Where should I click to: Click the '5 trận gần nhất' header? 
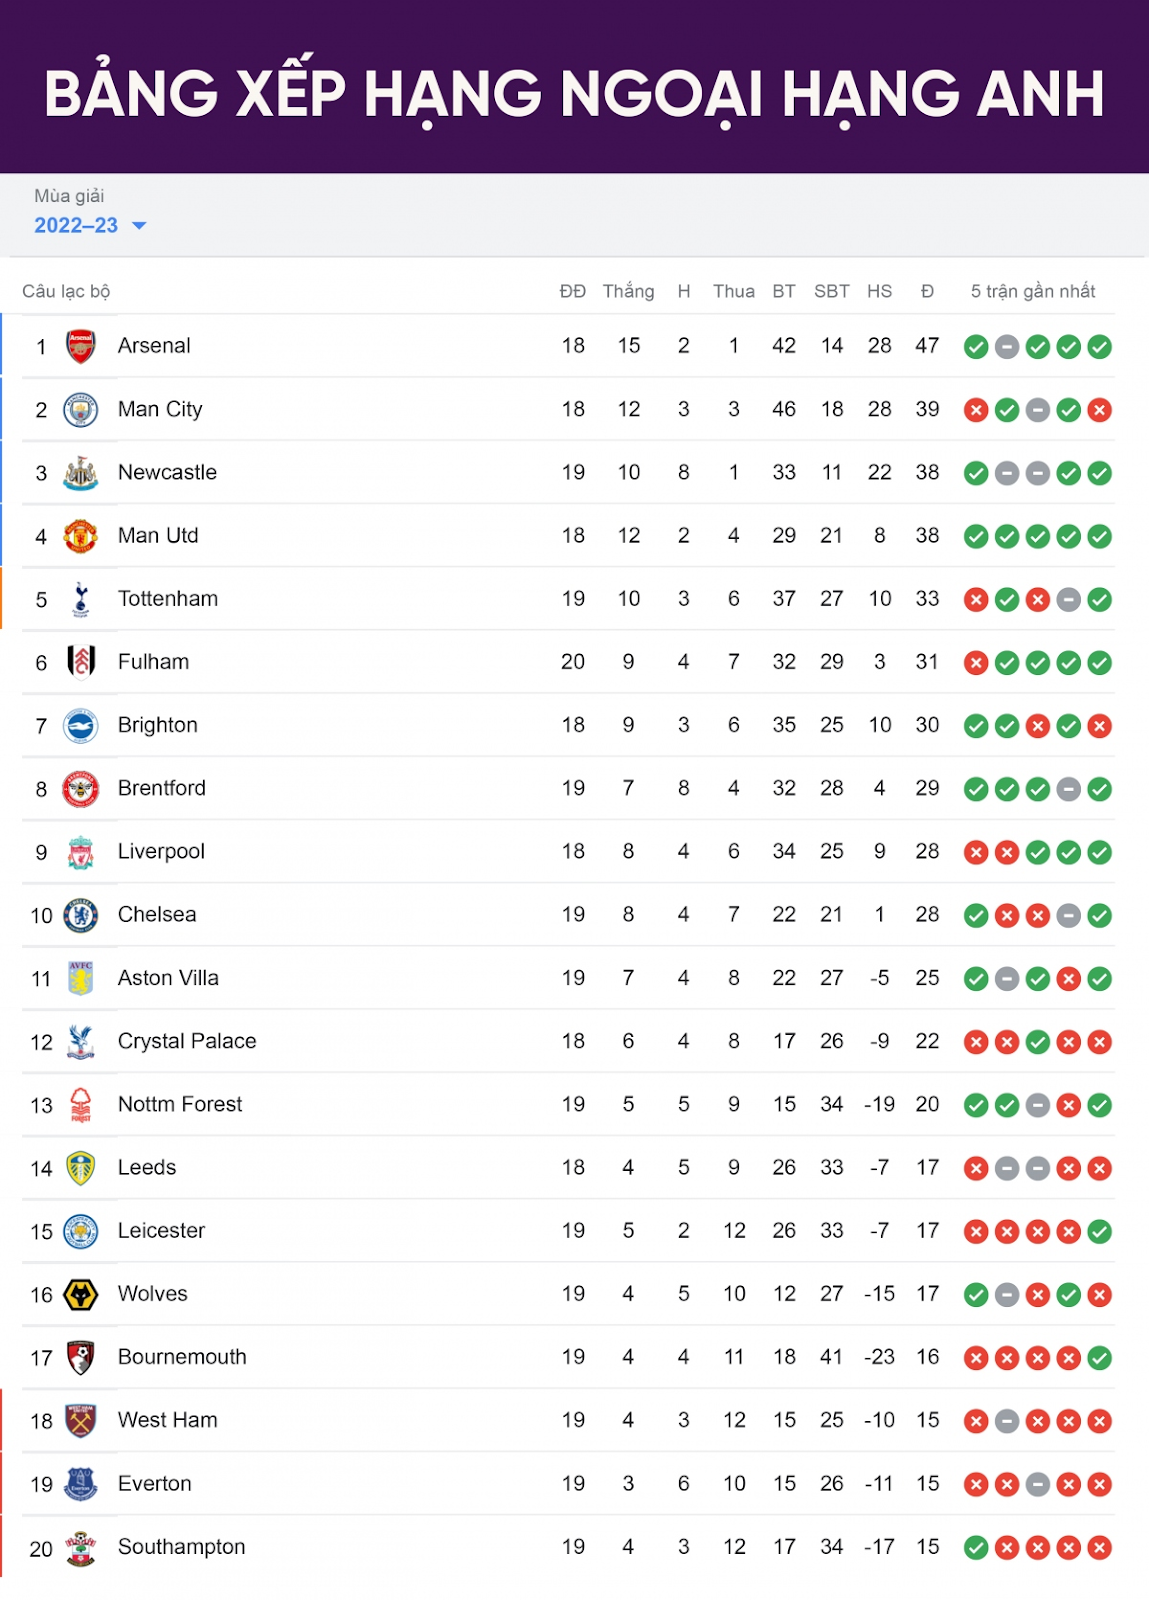[1033, 291]
